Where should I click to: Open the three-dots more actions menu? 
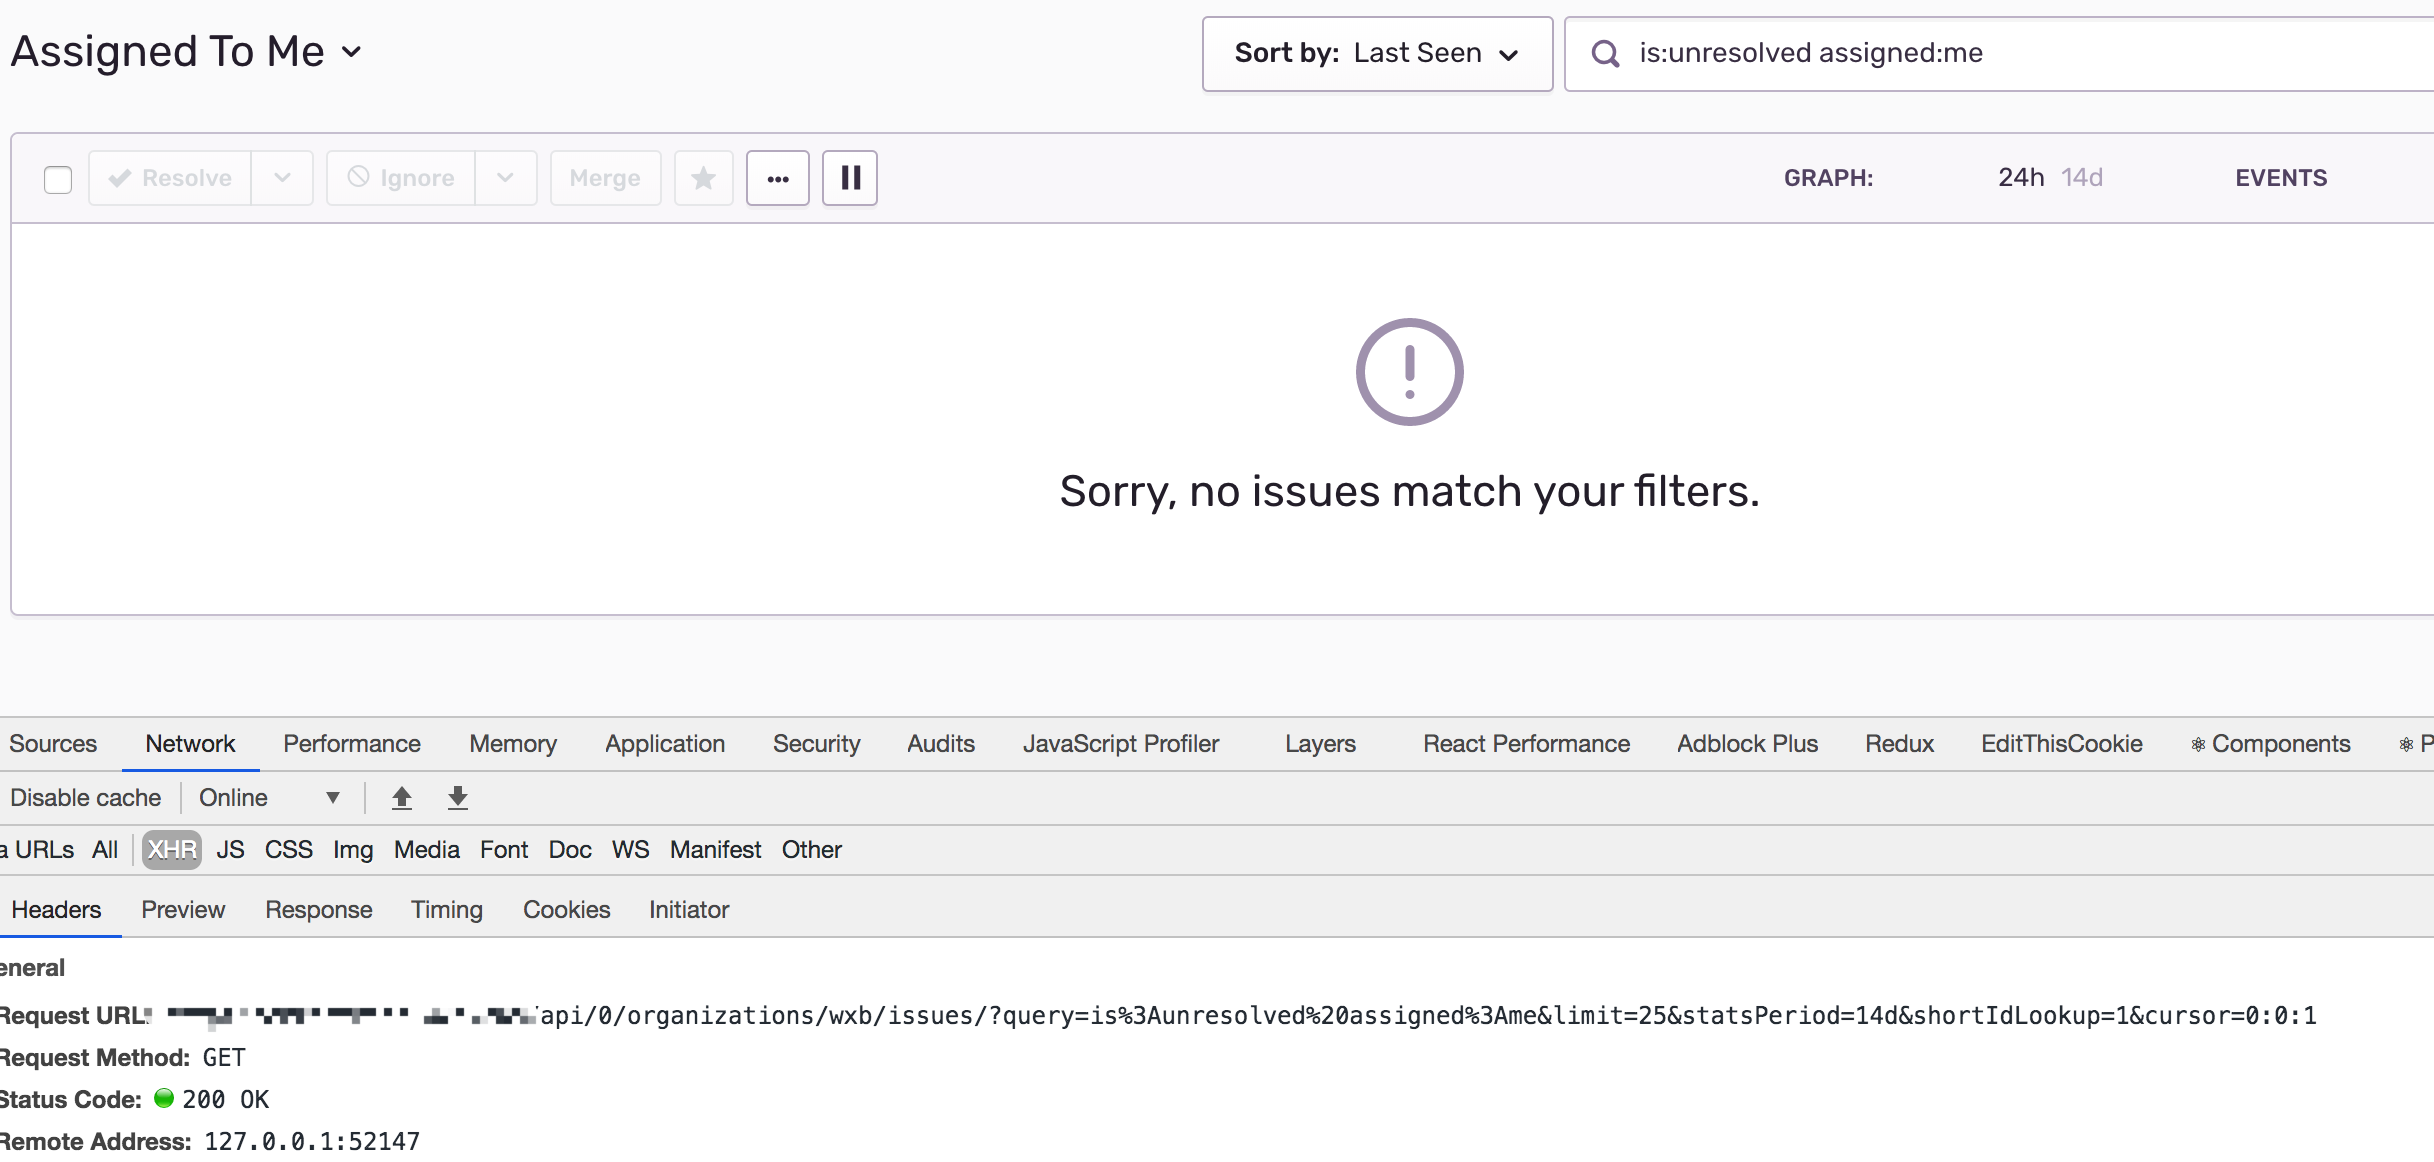[x=777, y=178]
